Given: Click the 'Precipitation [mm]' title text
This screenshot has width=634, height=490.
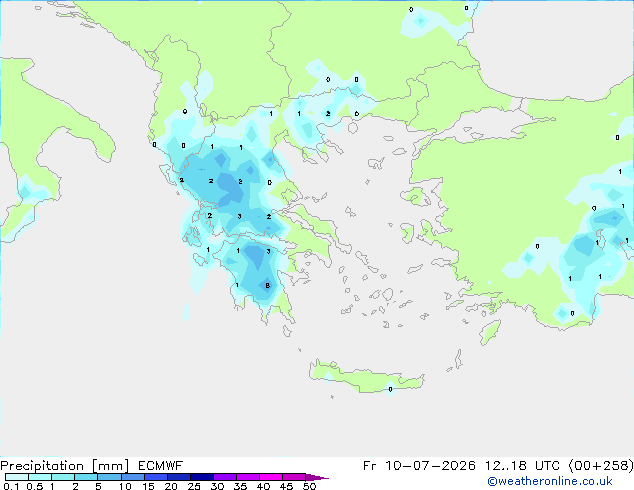Looking at the screenshot, I should 65,466.
